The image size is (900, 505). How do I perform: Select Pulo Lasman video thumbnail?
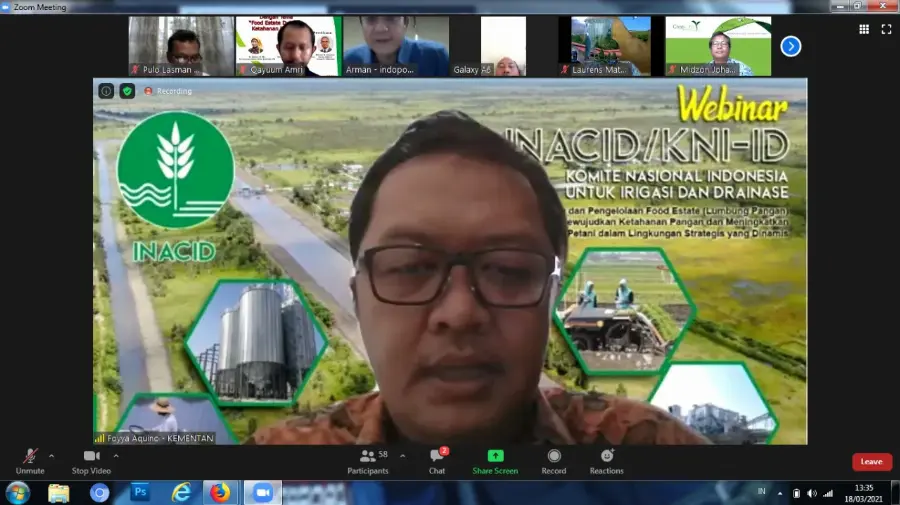coord(181,46)
